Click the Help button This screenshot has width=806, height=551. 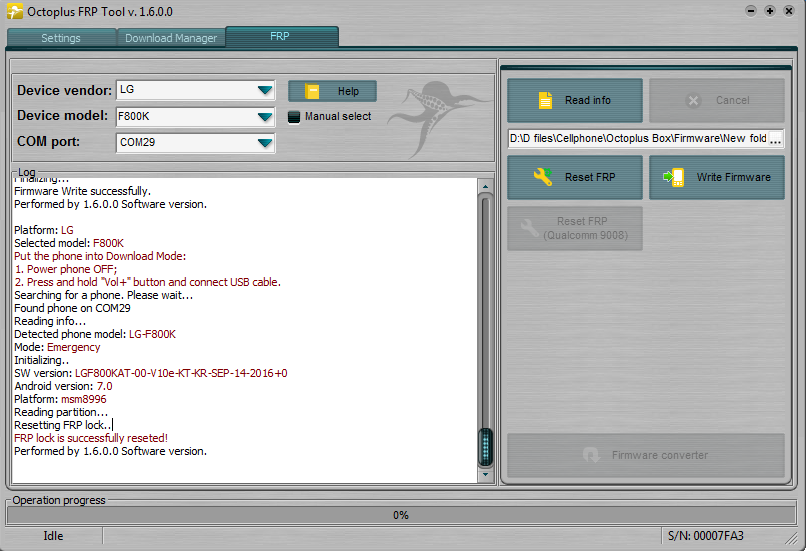(x=332, y=91)
